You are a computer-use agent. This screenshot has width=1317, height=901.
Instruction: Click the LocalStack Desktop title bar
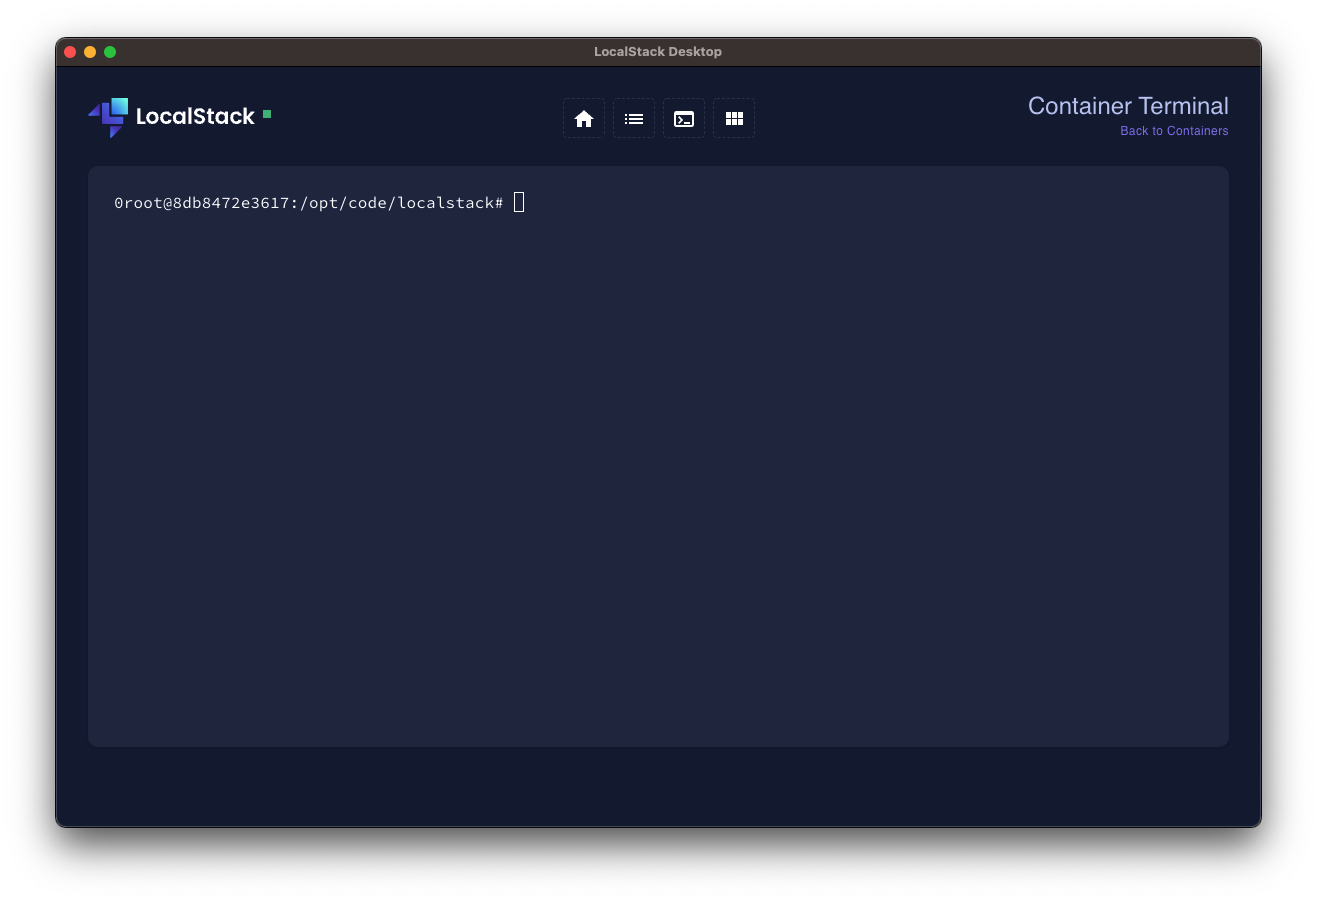(x=658, y=51)
